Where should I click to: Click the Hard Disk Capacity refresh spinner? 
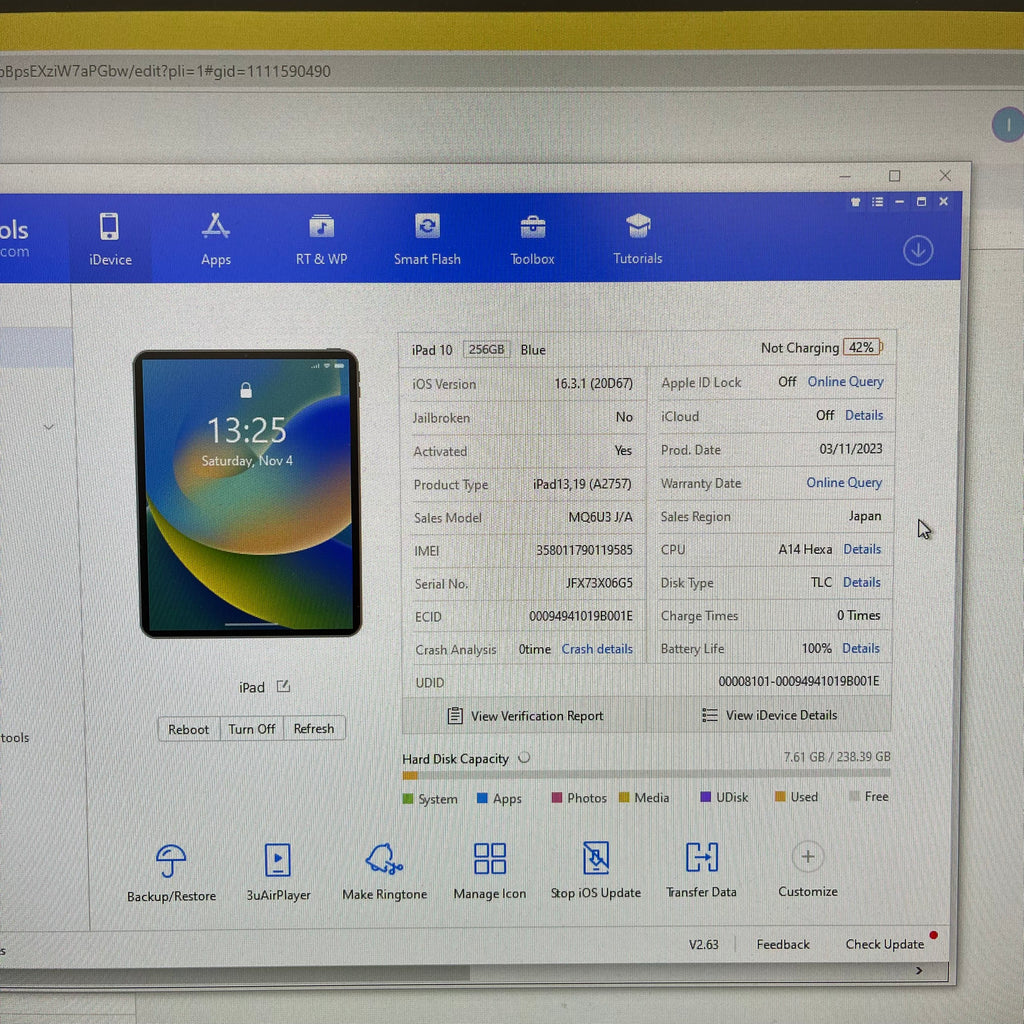click(x=524, y=758)
